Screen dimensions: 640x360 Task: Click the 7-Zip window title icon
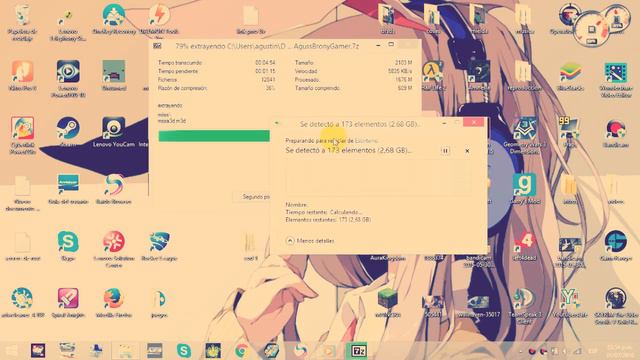157,46
